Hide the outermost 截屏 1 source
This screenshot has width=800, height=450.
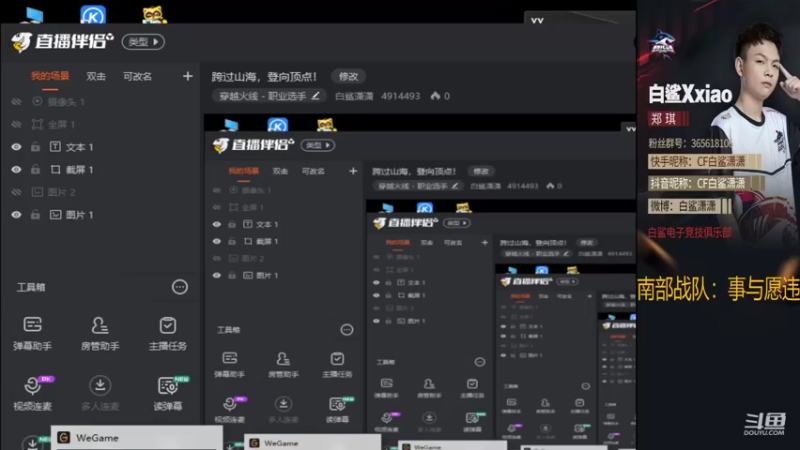[16, 169]
